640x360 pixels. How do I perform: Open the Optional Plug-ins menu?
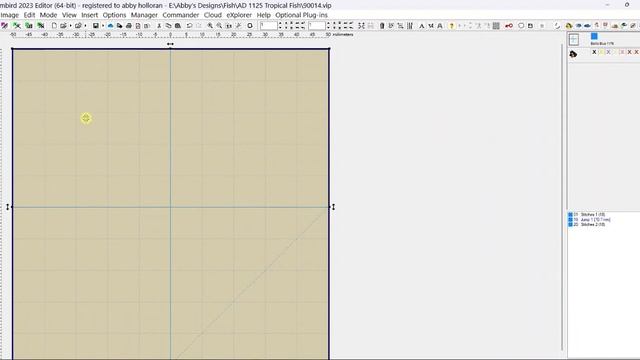(x=301, y=15)
